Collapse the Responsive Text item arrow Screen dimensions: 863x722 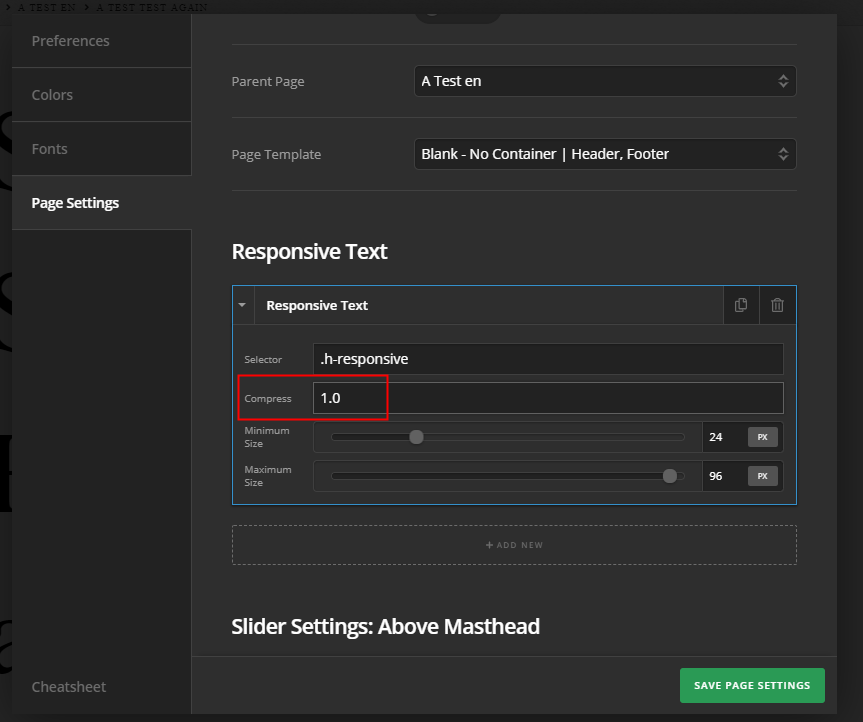pyautogui.click(x=242, y=305)
